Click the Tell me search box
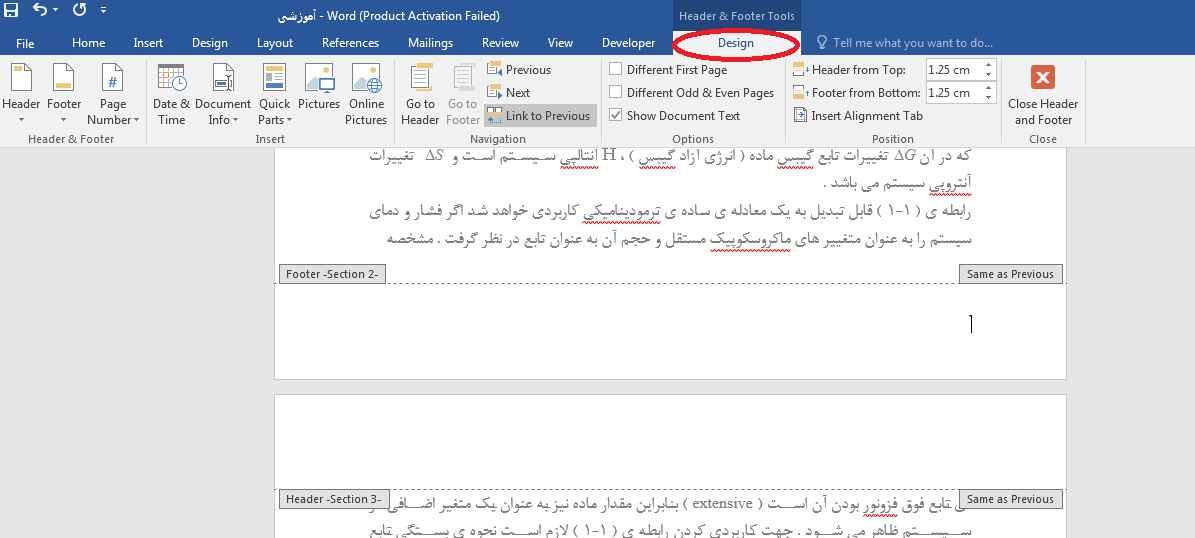The width and height of the screenshot is (1195, 538). pos(912,43)
